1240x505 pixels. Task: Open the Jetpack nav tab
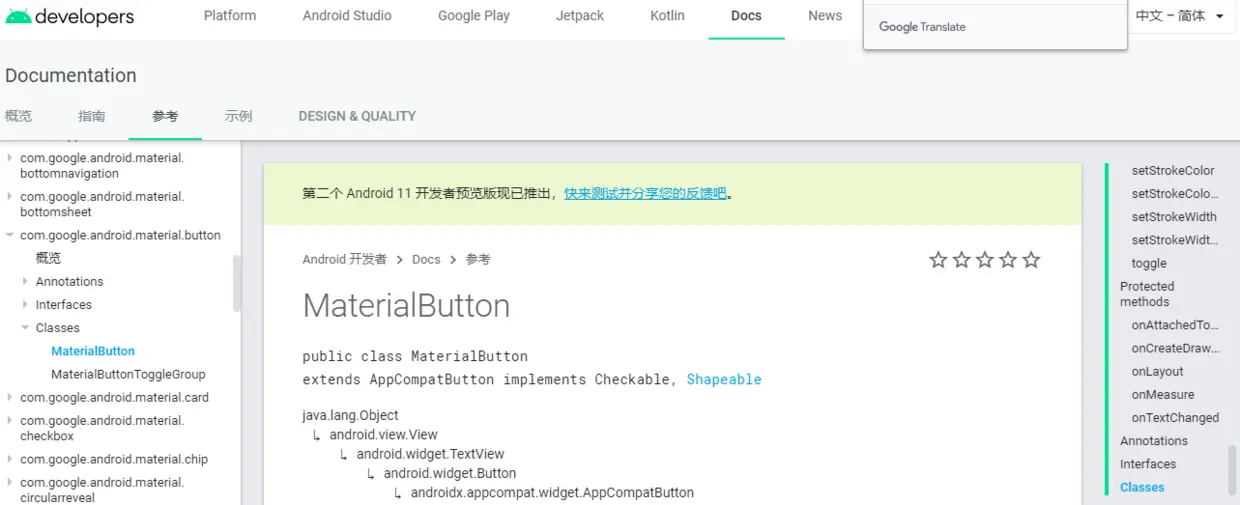[580, 16]
